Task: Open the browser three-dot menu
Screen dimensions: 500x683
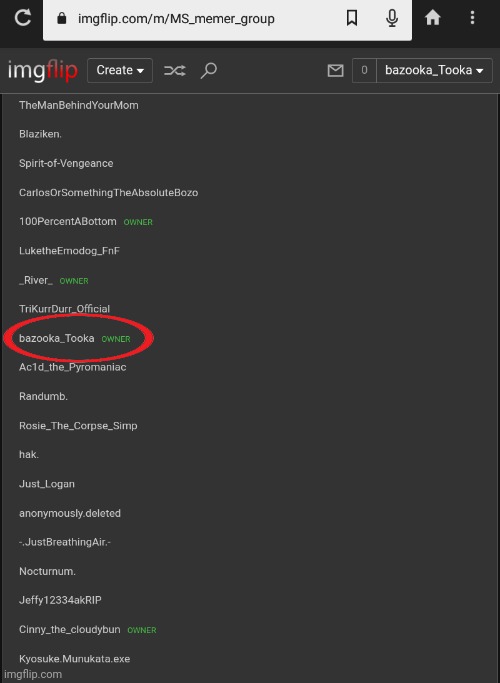Action: coord(472,18)
